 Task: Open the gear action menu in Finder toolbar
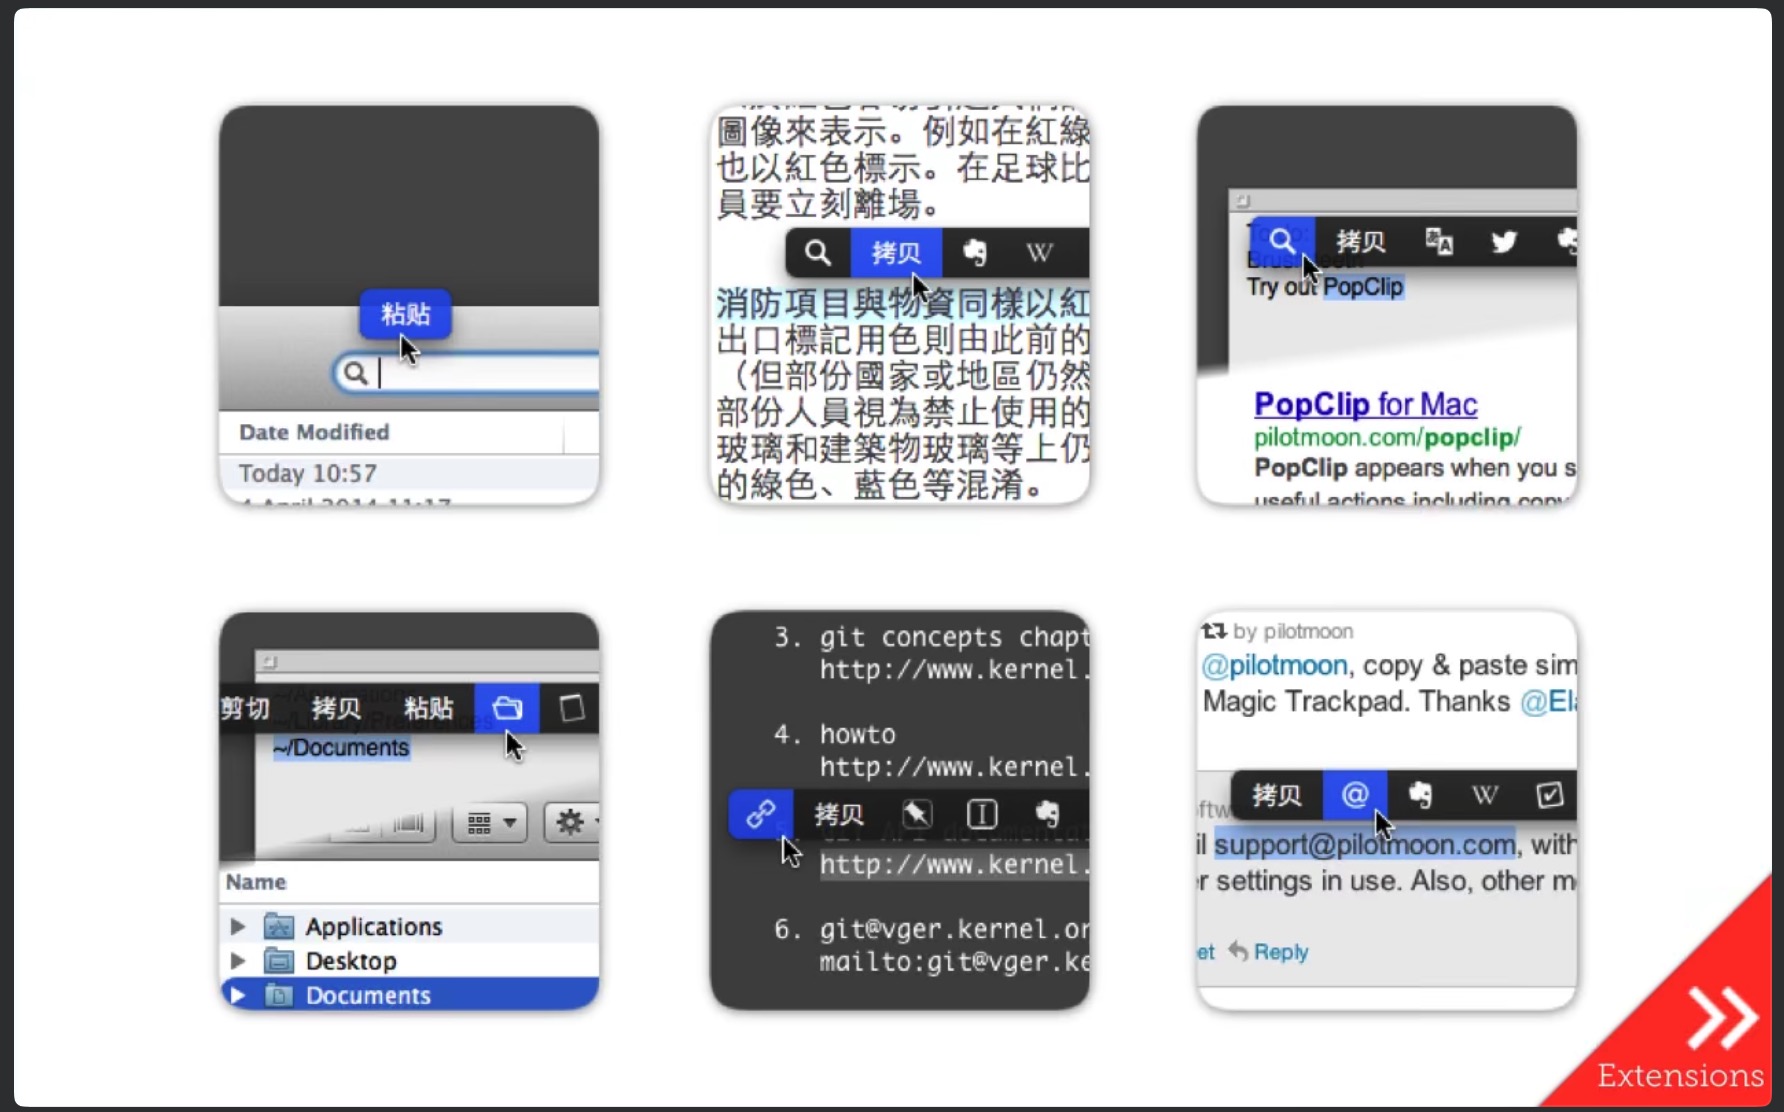click(573, 822)
